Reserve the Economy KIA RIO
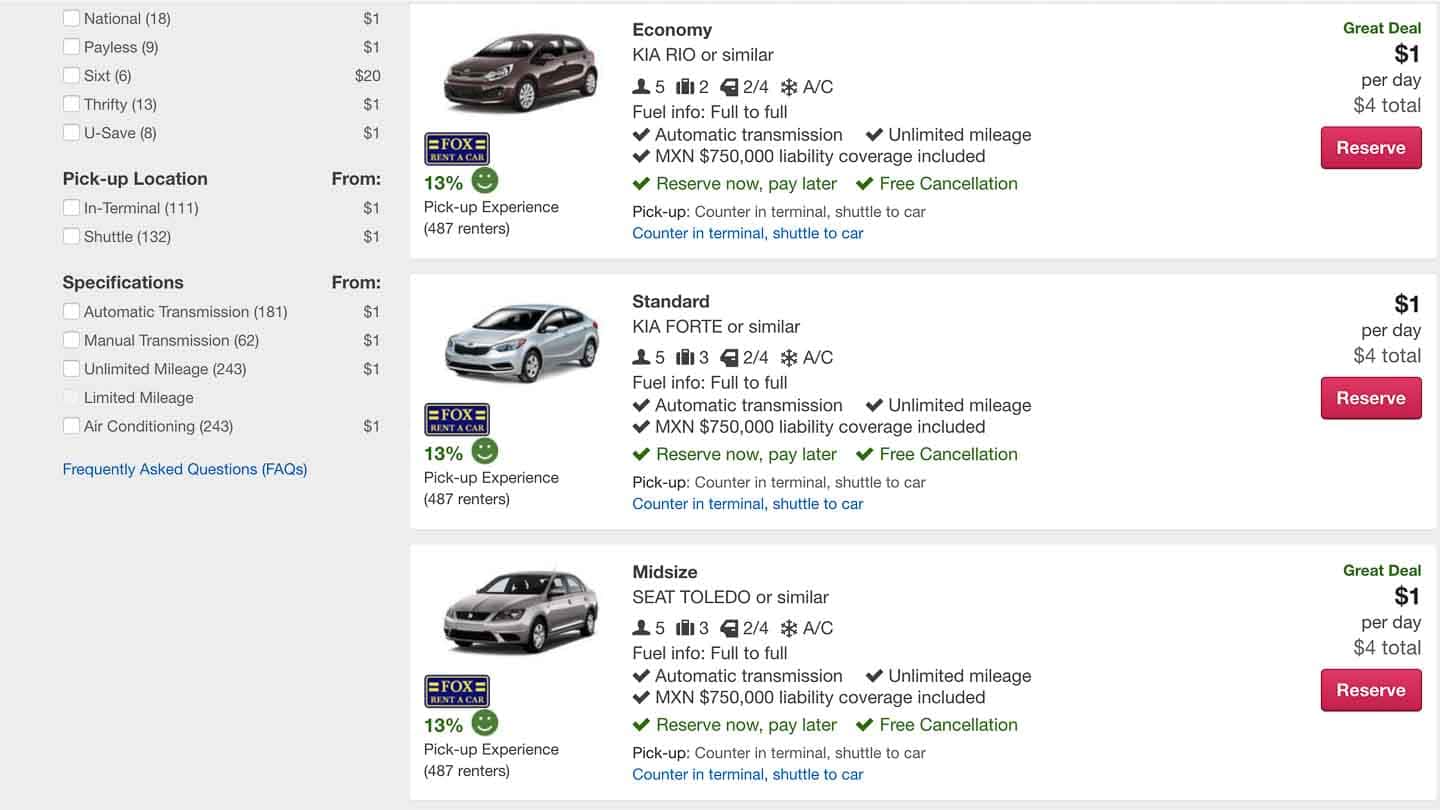This screenshot has height=810, width=1440. 1371,147
